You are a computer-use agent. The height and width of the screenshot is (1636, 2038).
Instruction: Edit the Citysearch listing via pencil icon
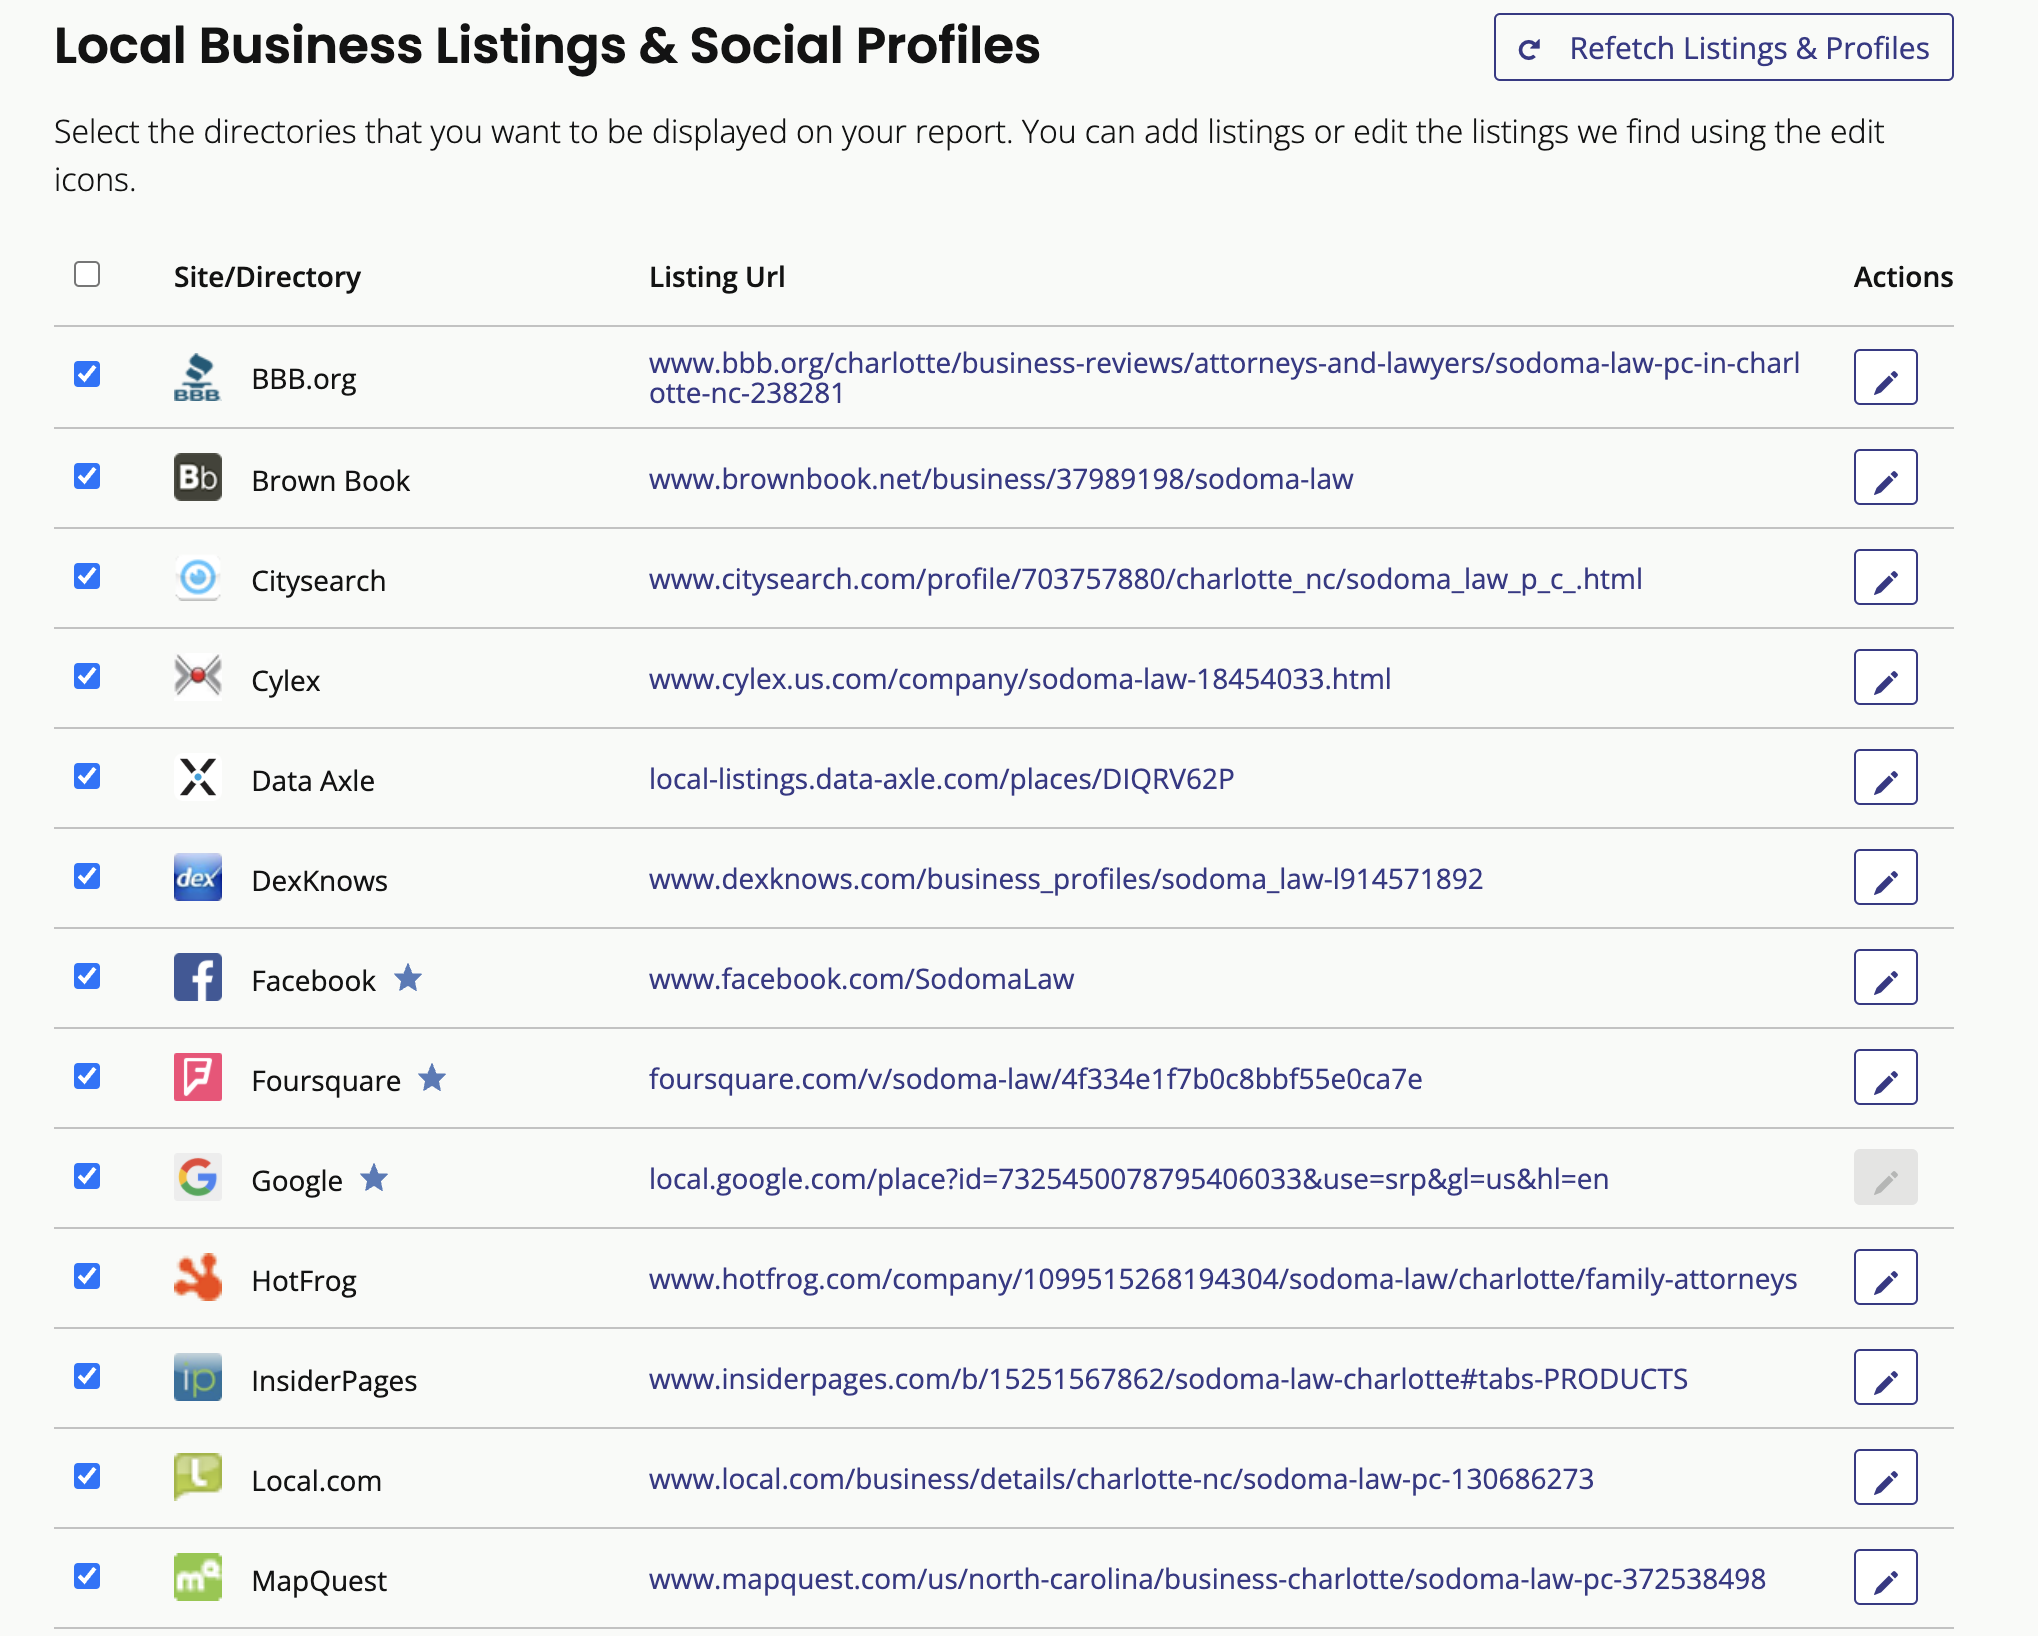(x=1885, y=577)
